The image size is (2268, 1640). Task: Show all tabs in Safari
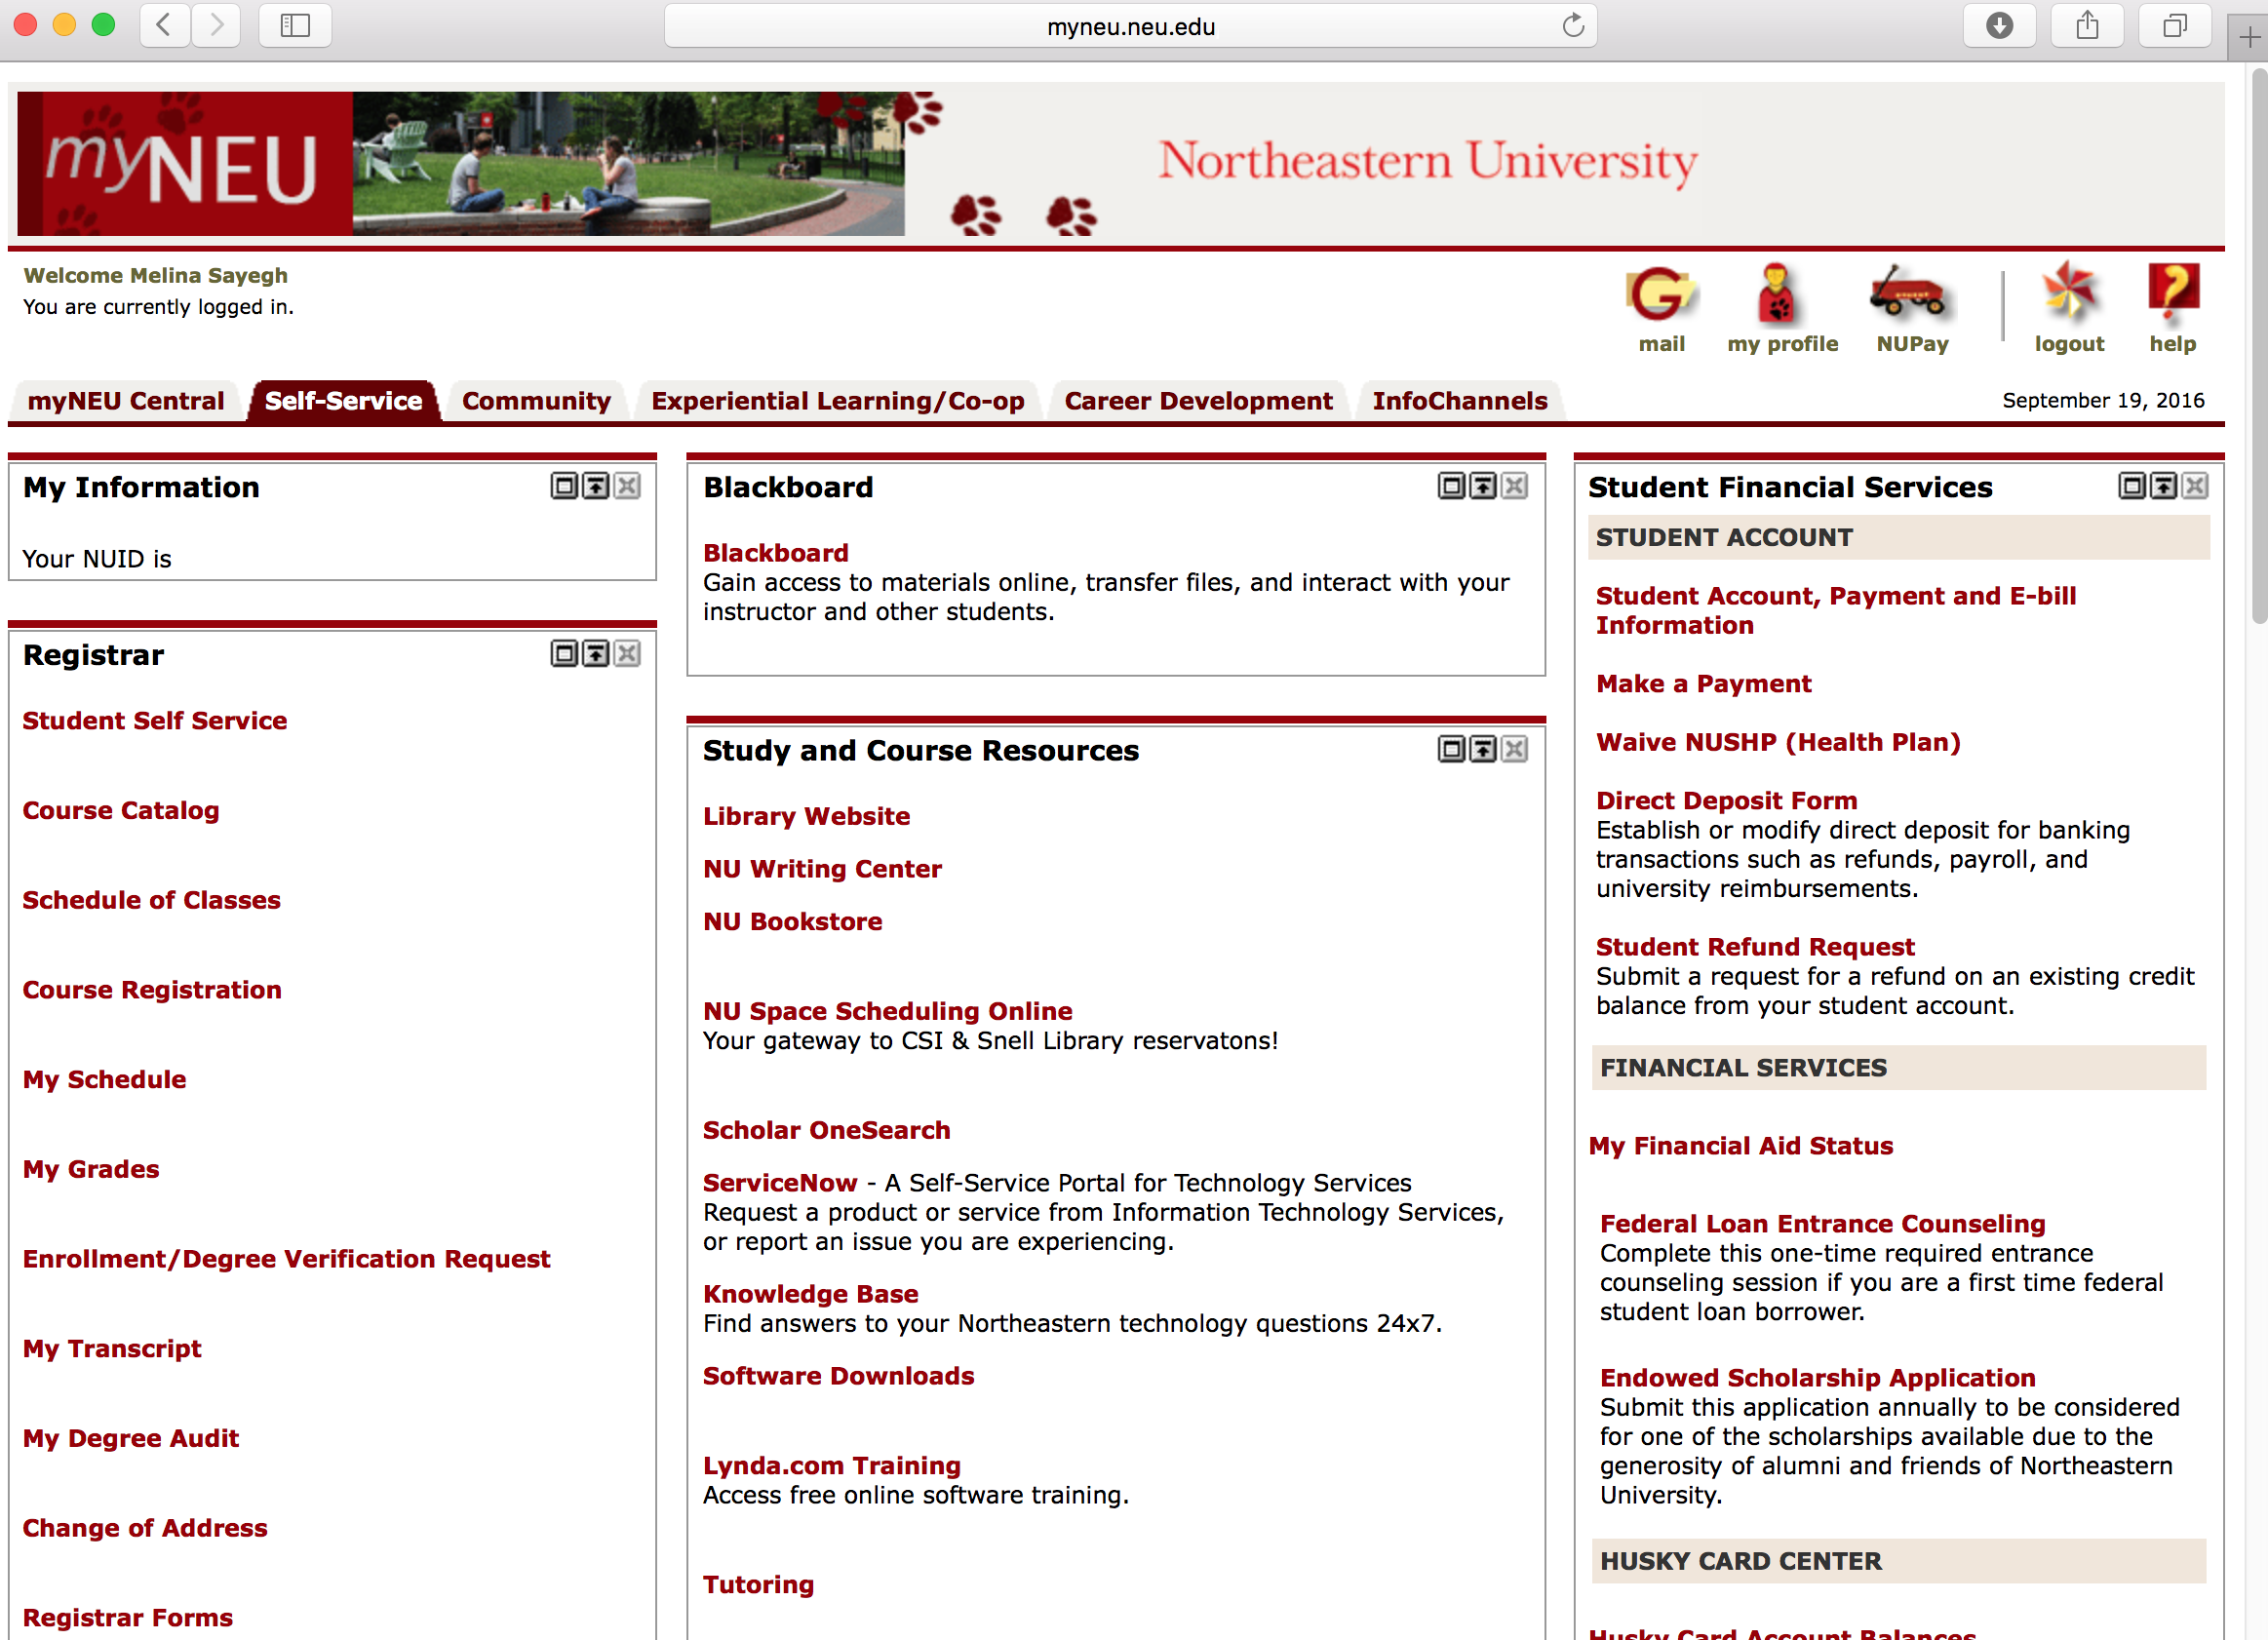[x=2174, y=25]
